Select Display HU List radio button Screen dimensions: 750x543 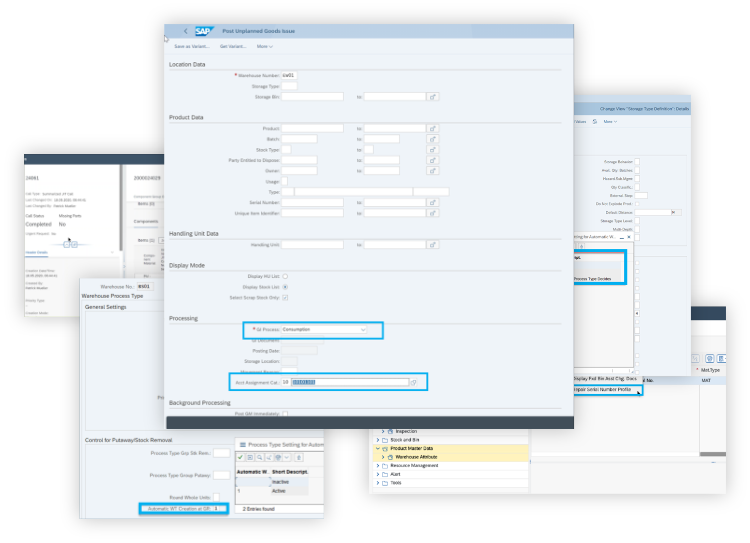(285, 277)
